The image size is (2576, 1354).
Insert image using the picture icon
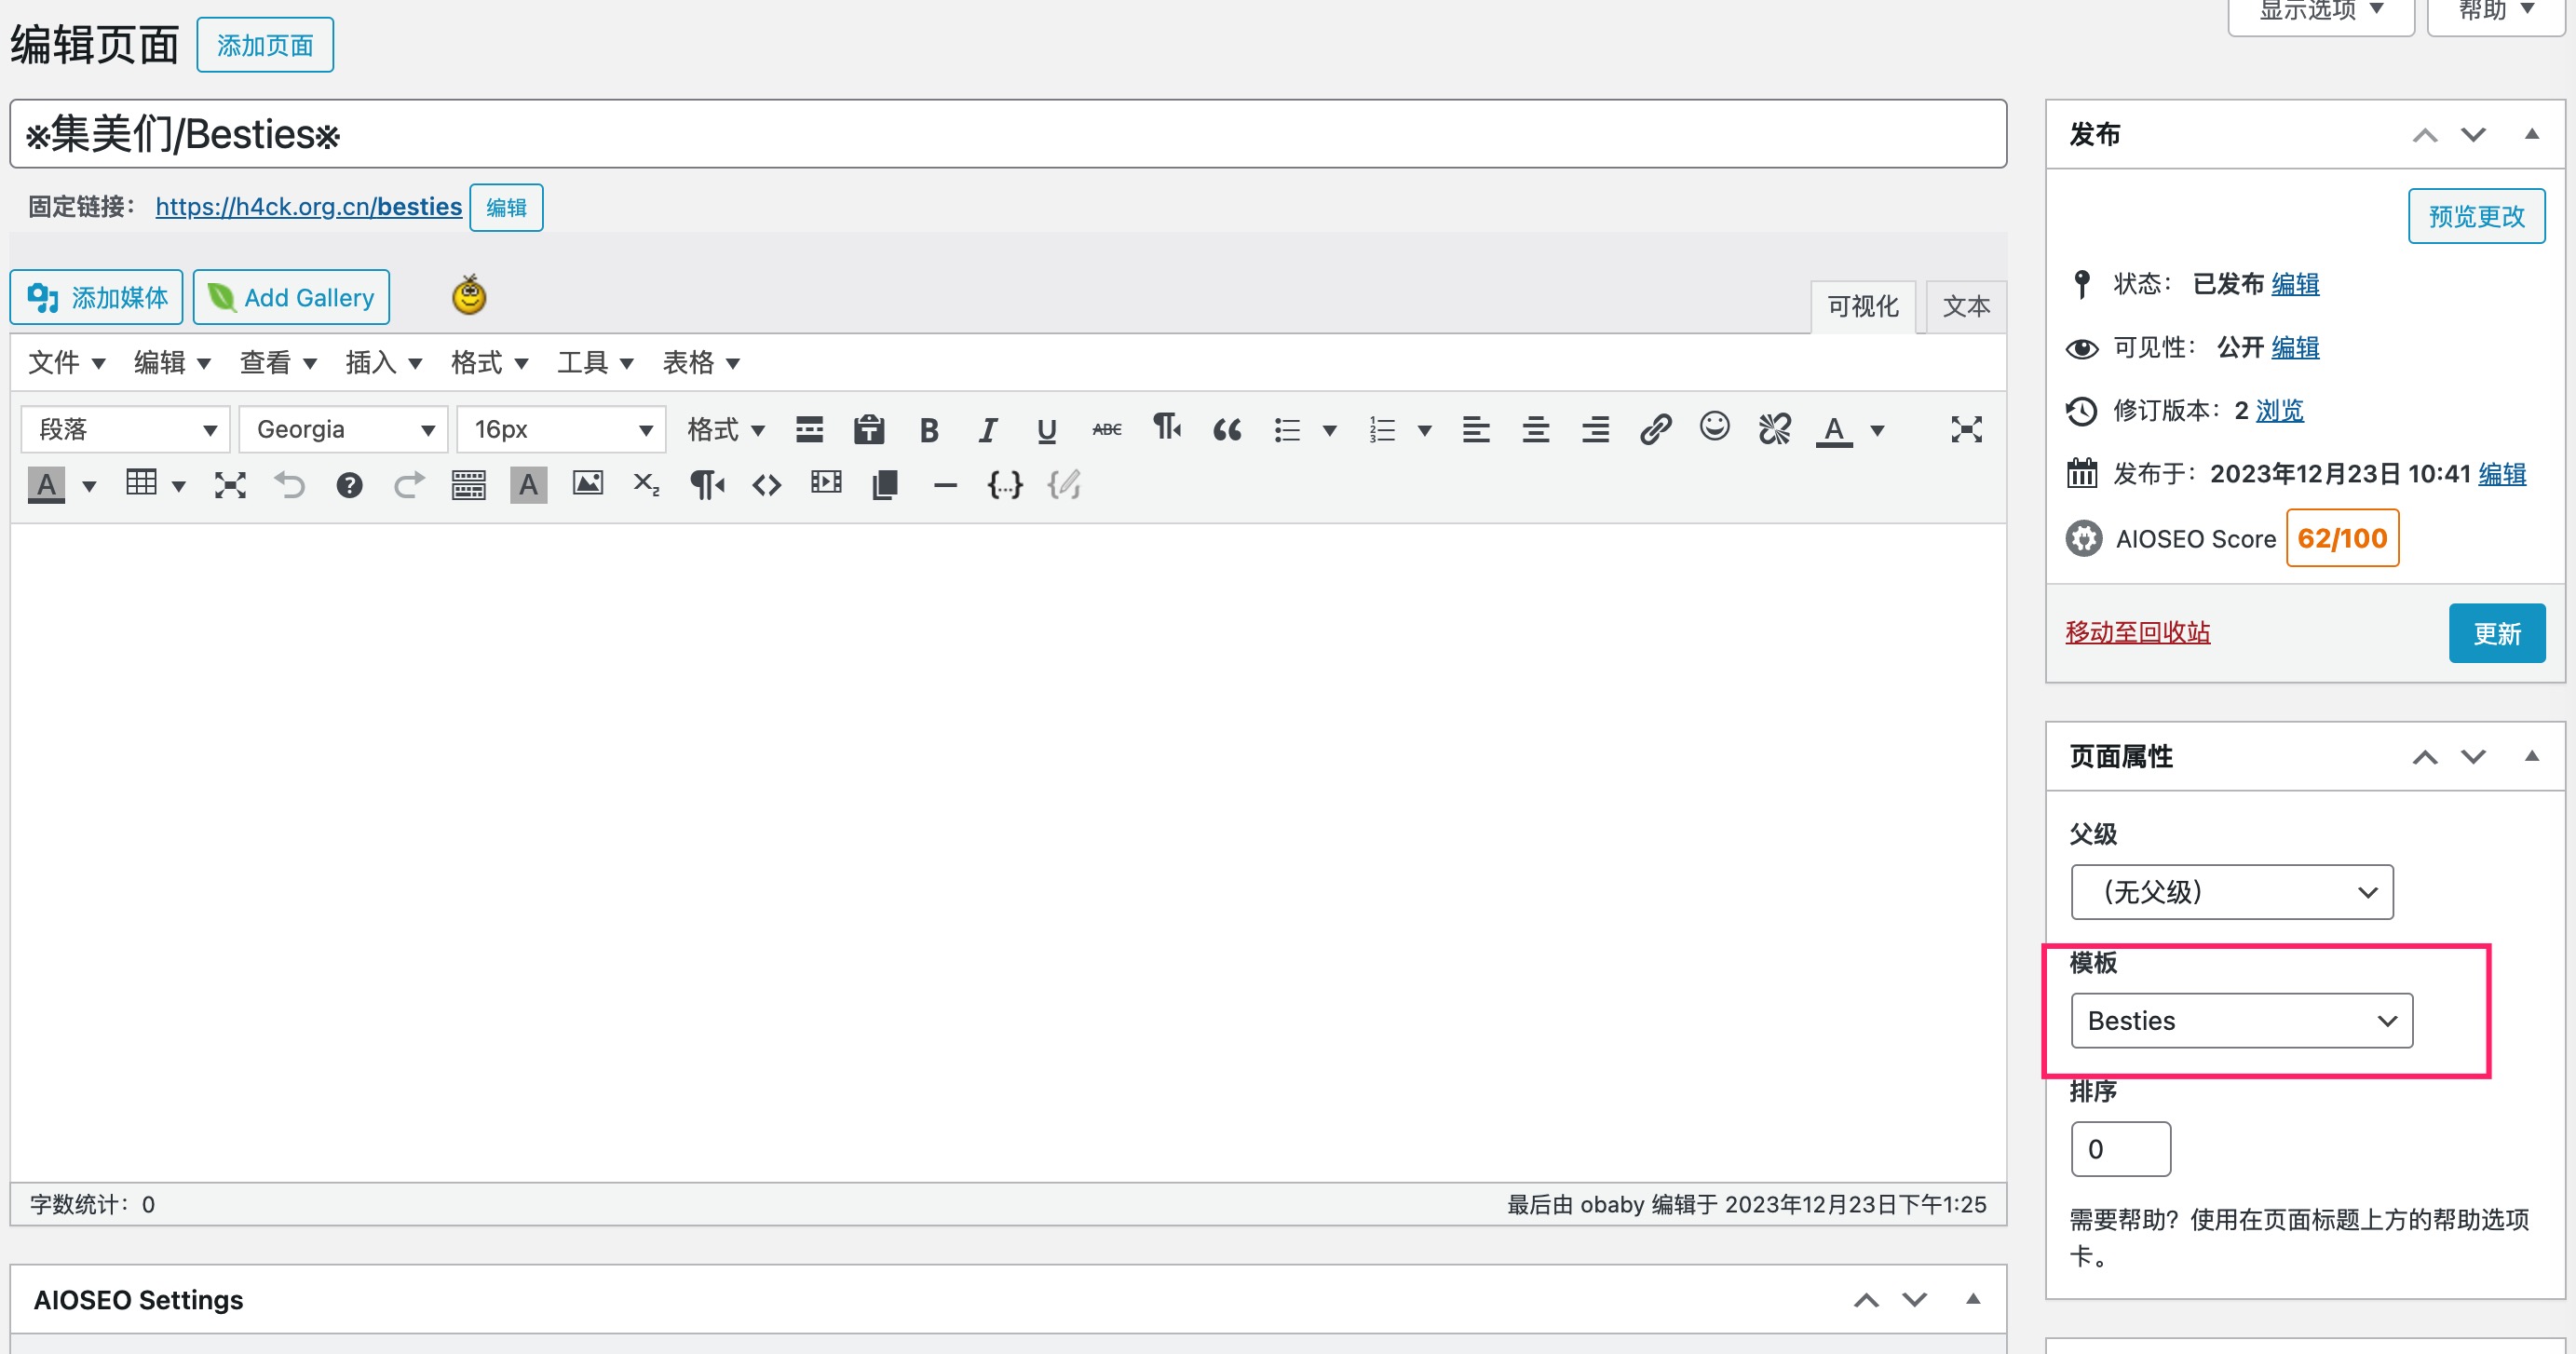click(x=587, y=484)
